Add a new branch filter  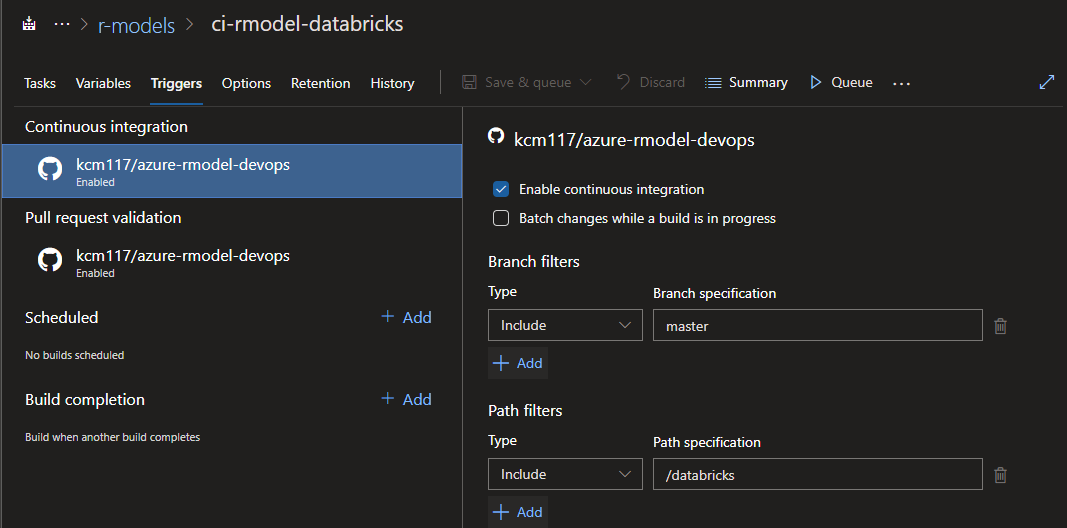(518, 363)
